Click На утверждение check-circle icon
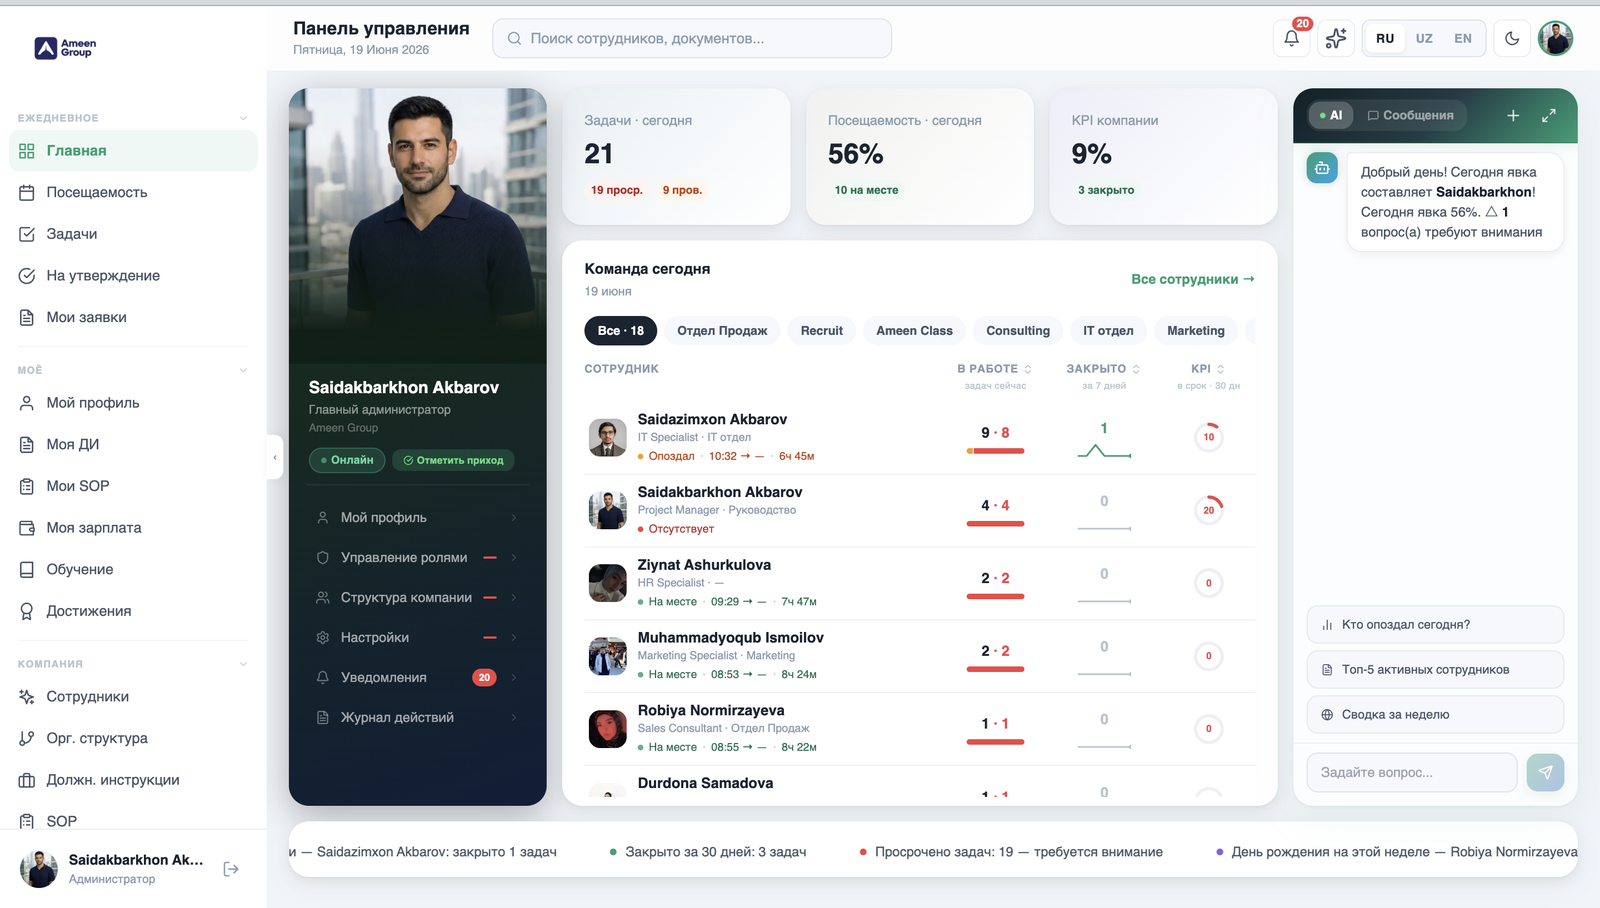1600x908 pixels. 27,276
